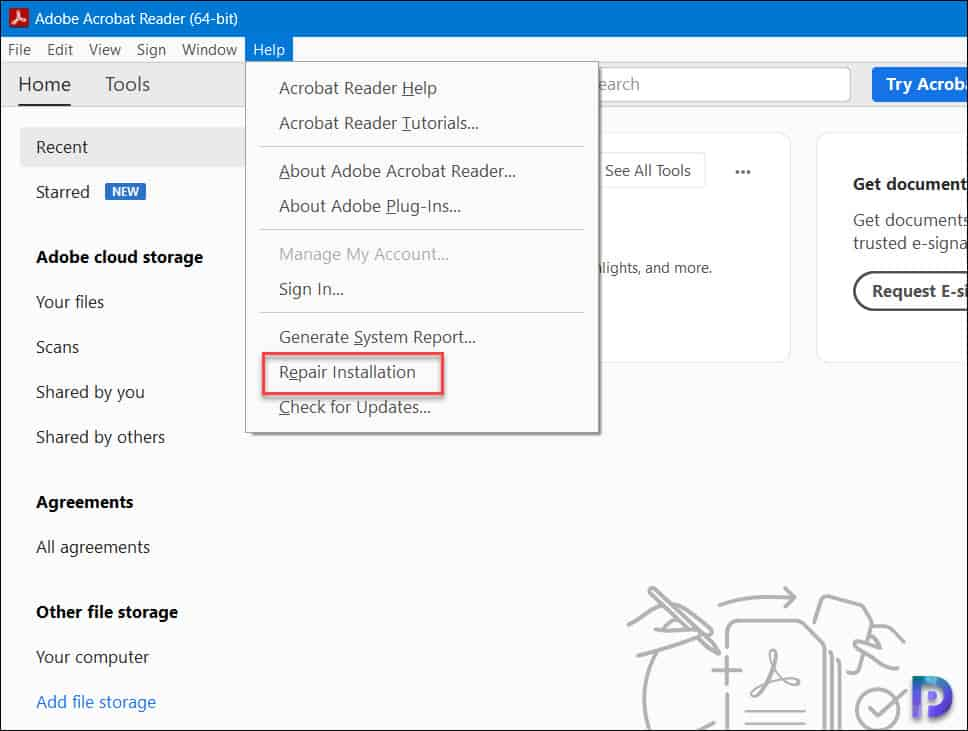Open the more options ellipsis menu
Viewport: 968px width, 731px height.
coord(743,171)
